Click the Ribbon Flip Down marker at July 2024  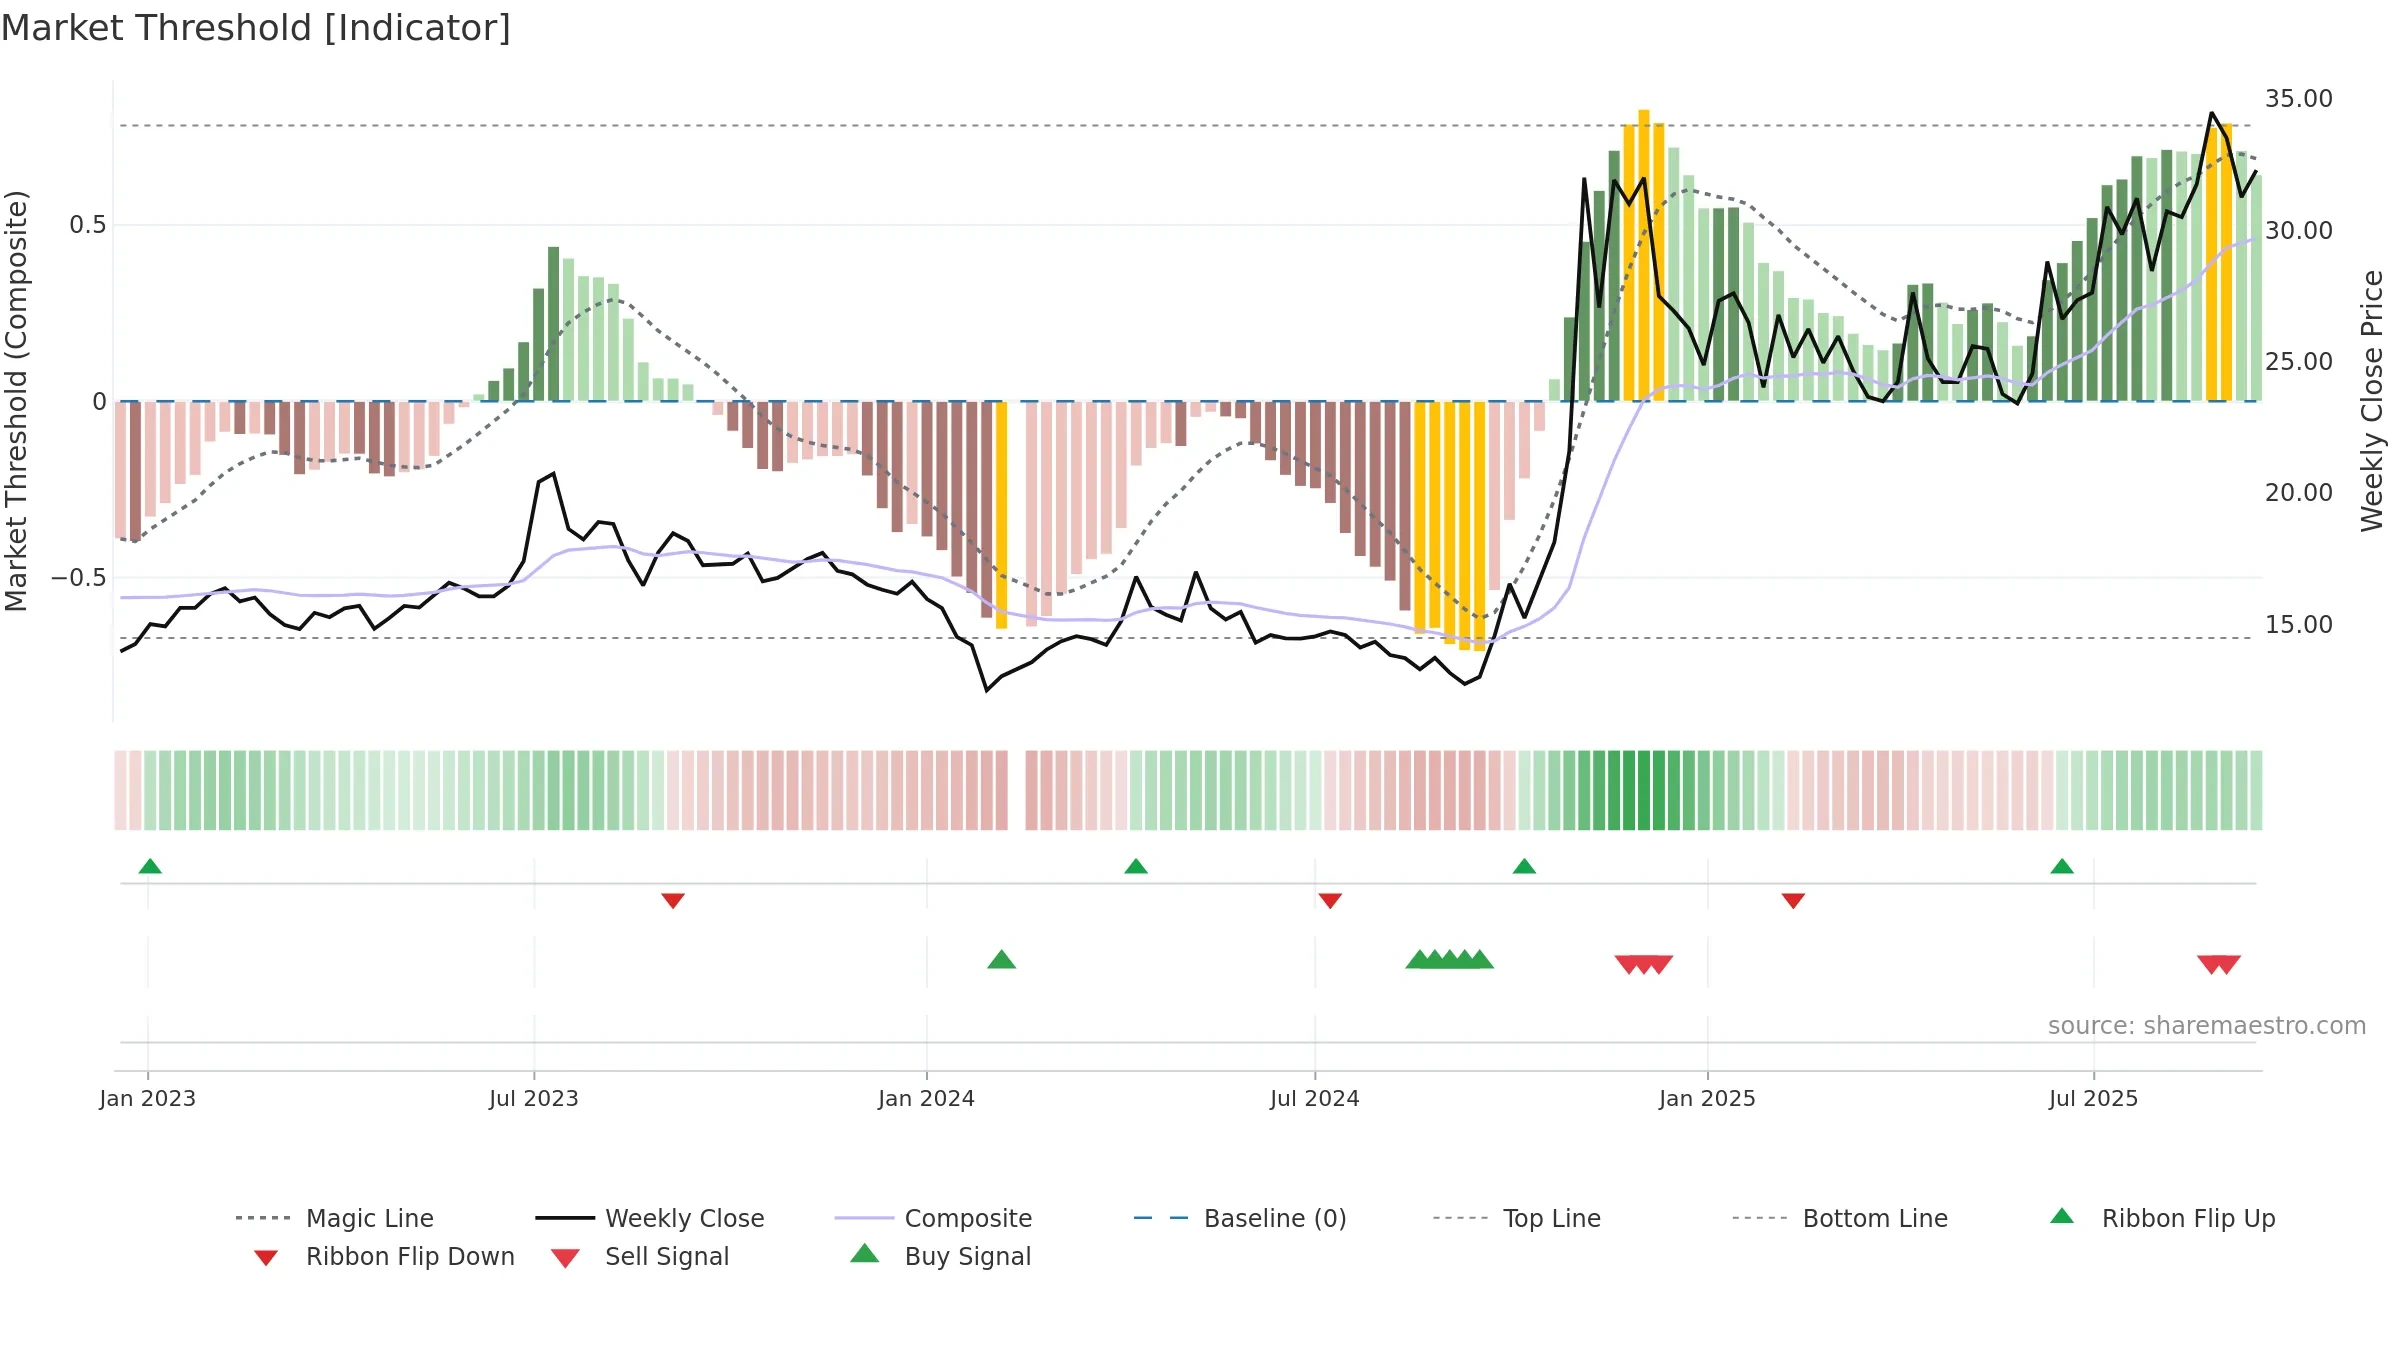point(1330,901)
